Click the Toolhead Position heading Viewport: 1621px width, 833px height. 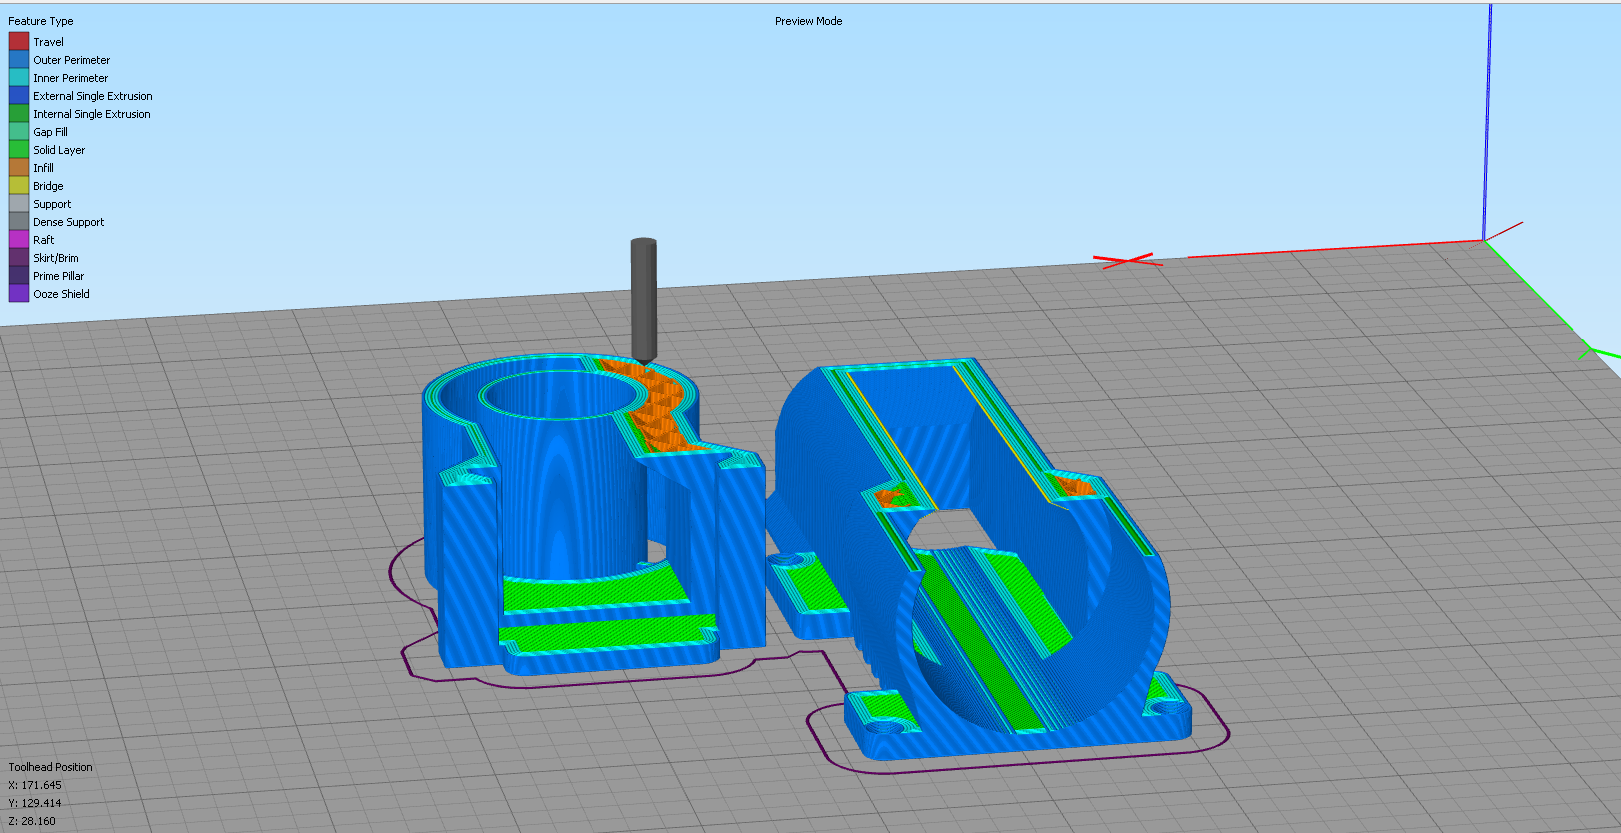click(50, 767)
